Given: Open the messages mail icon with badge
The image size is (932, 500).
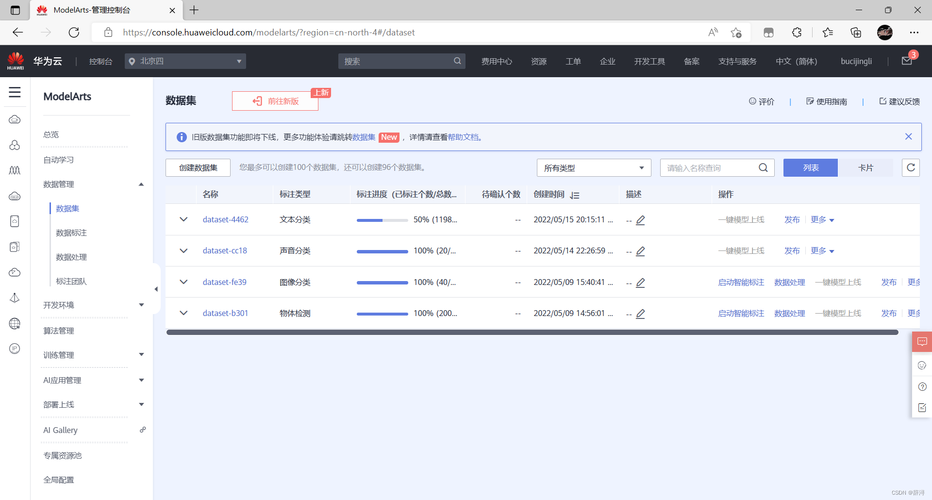Looking at the screenshot, I should pyautogui.click(x=907, y=61).
